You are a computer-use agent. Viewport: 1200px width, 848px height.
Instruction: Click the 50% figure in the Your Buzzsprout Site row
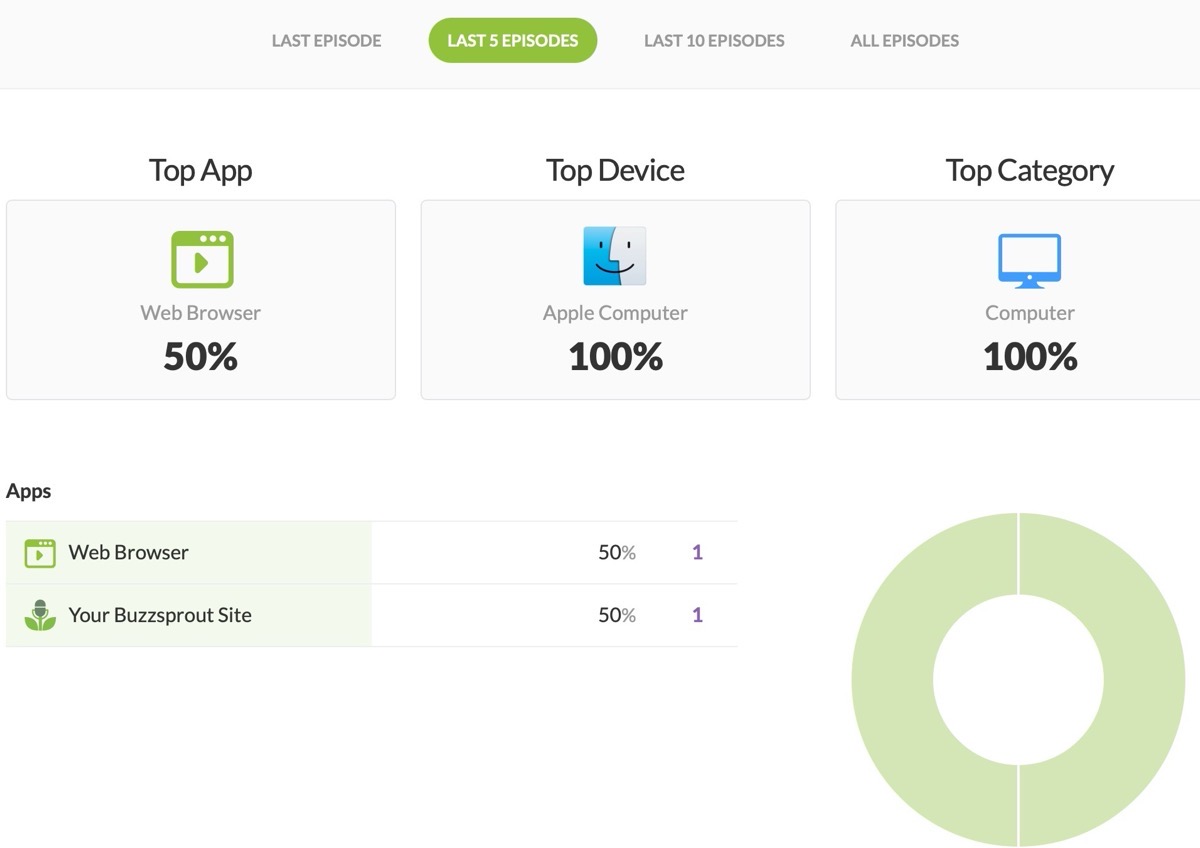coord(616,615)
